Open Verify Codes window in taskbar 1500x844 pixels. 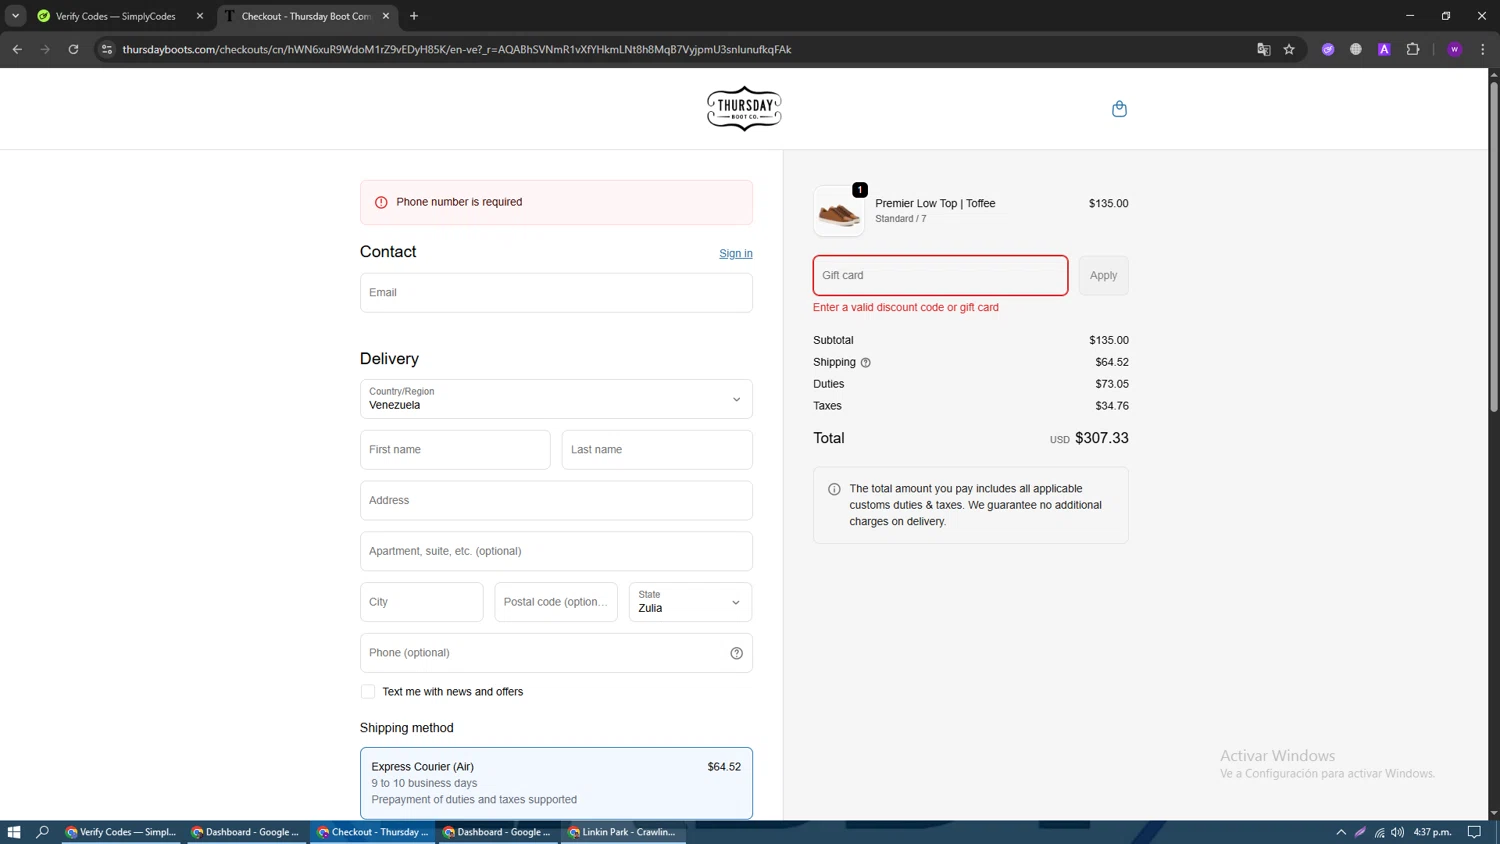coord(121,832)
